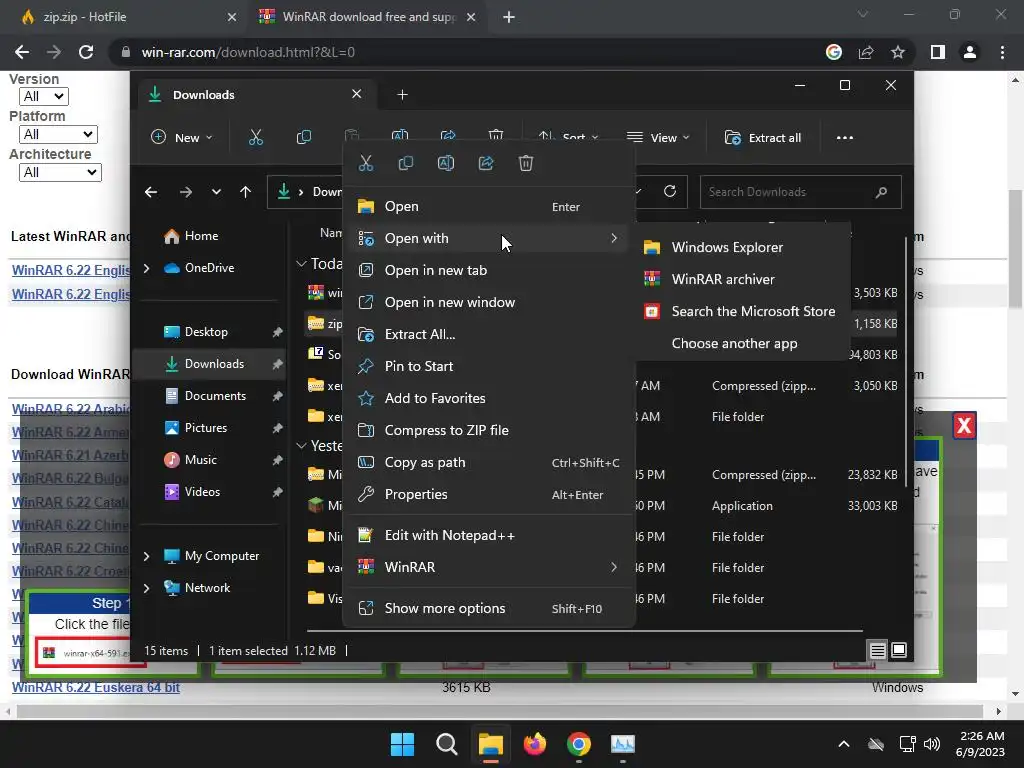1024x768 pixels.
Task: Select Compress to ZIP file
Action: click(x=489, y=430)
